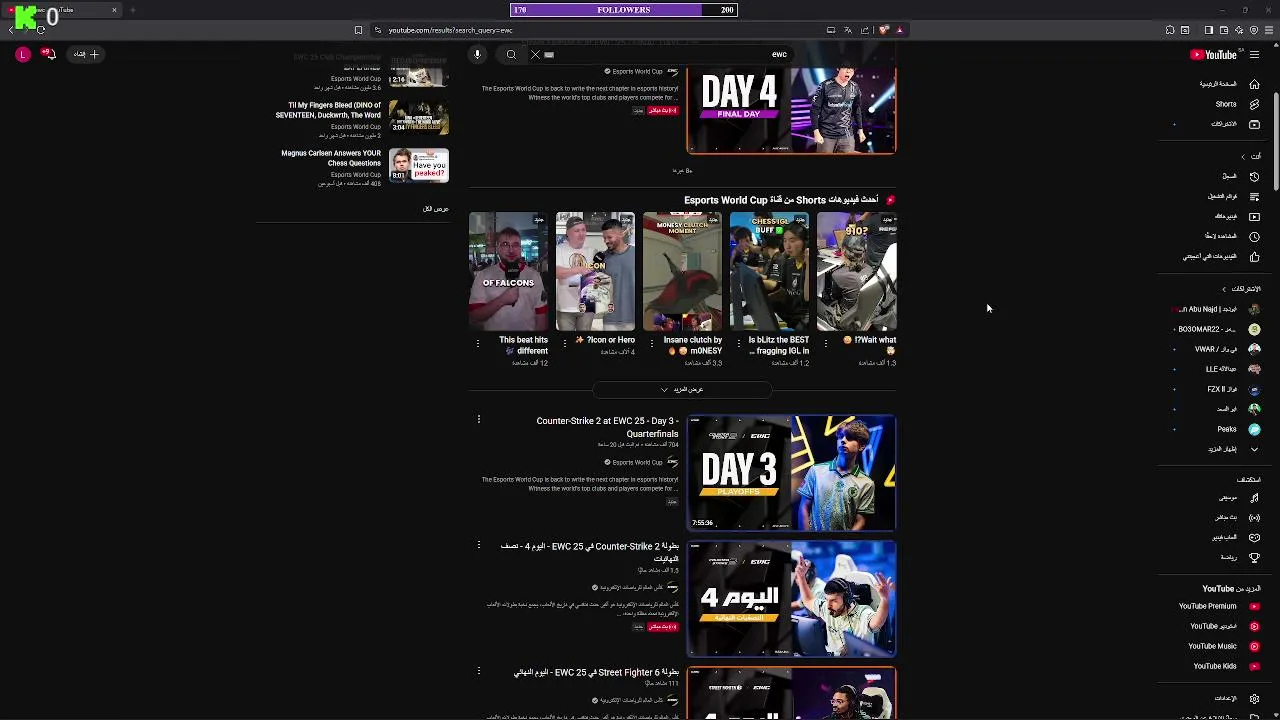Open the account avatar menu
Image resolution: width=1280 pixels, height=720 pixels.
point(22,54)
